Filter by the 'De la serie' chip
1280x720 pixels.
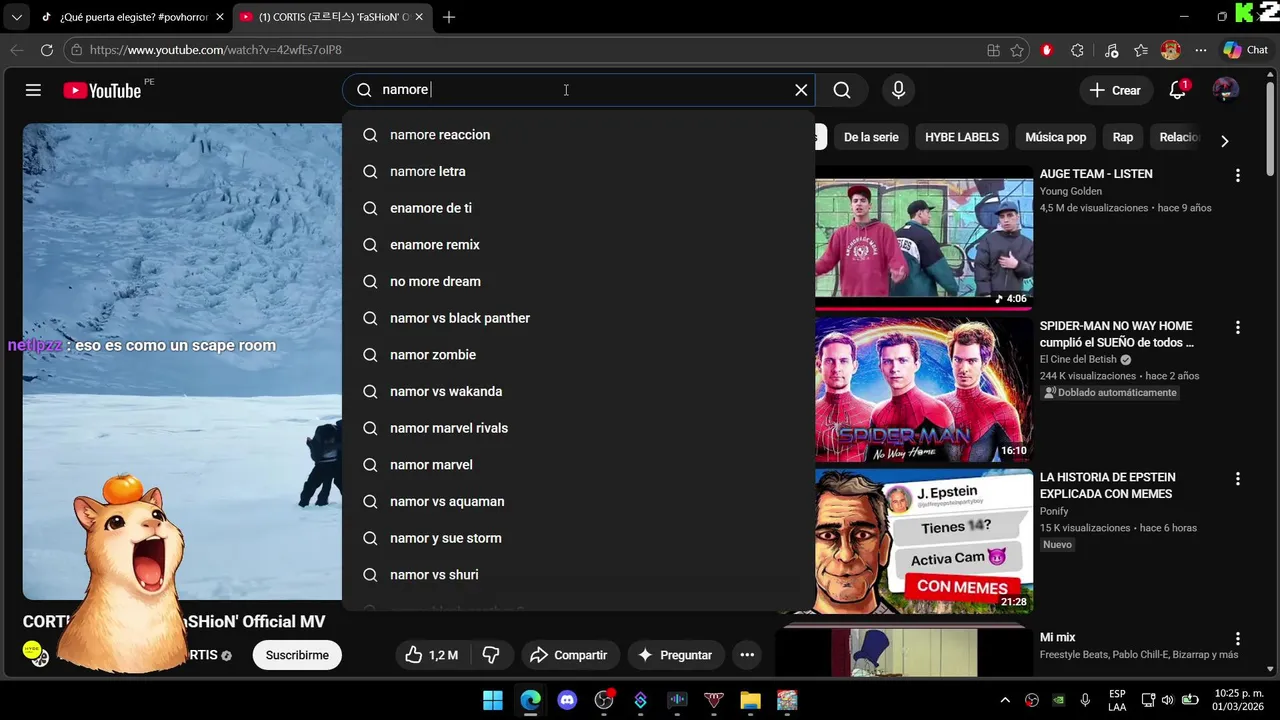coord(871,137)
